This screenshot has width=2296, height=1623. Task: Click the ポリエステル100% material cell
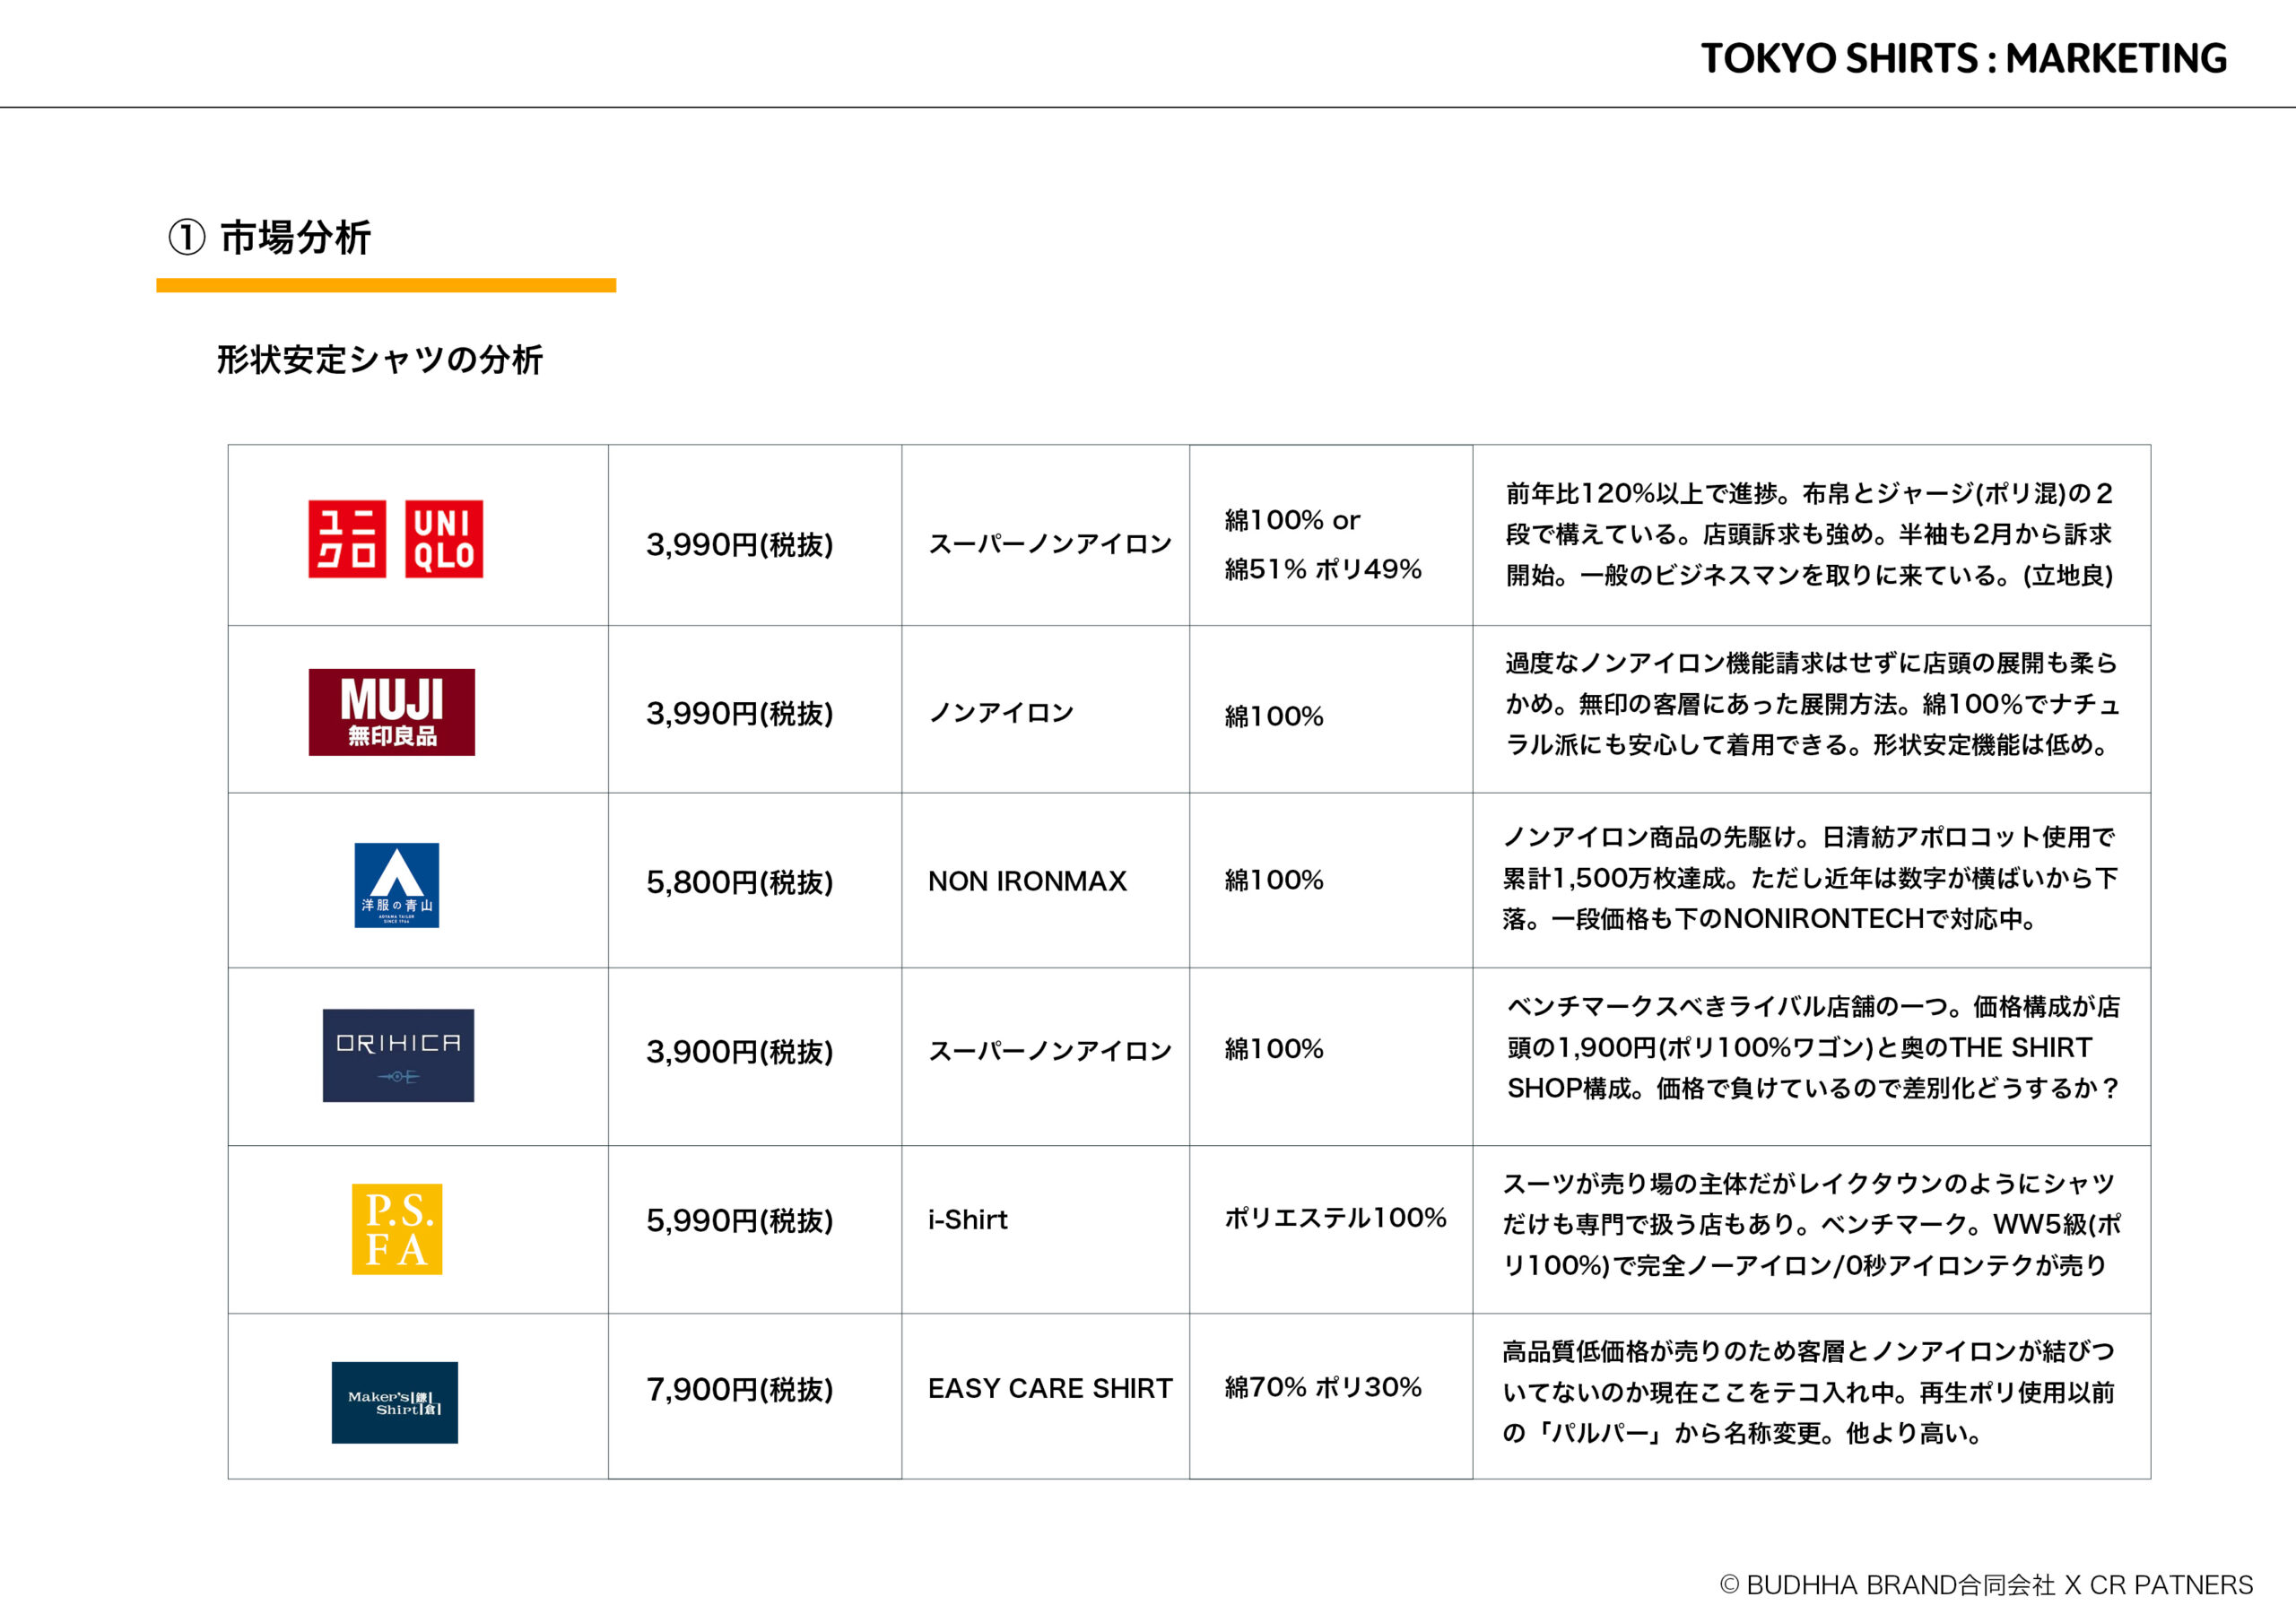(x=1335, y=1217)
